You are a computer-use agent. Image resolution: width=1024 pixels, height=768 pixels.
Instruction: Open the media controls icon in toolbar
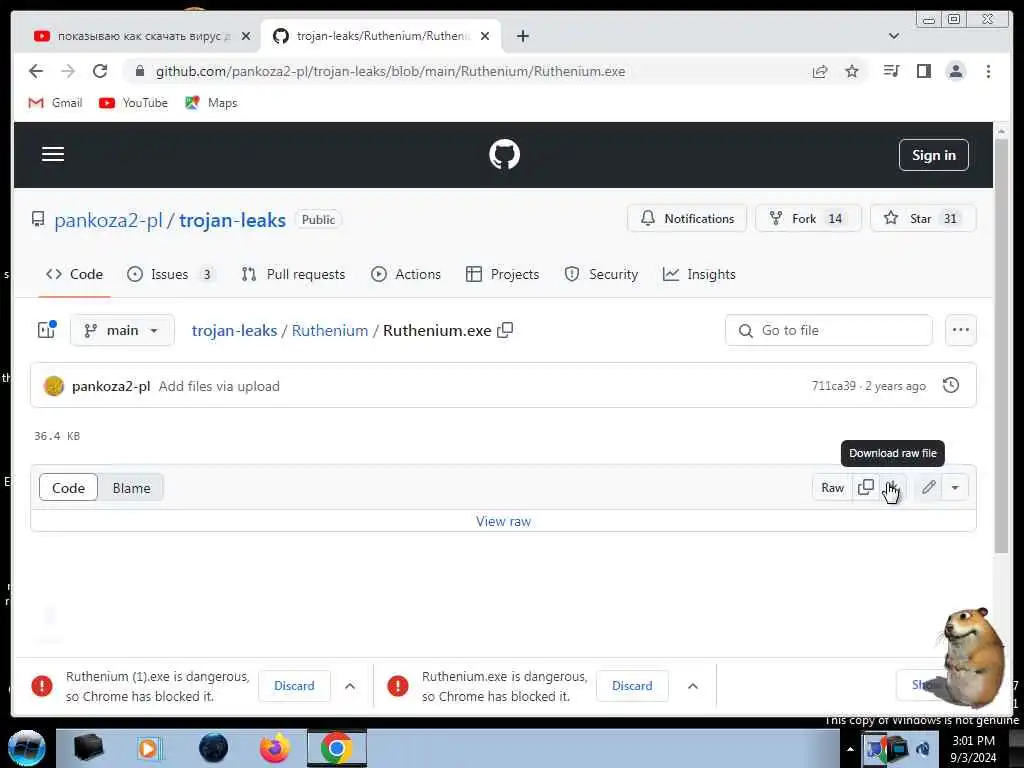coord(891,71)
